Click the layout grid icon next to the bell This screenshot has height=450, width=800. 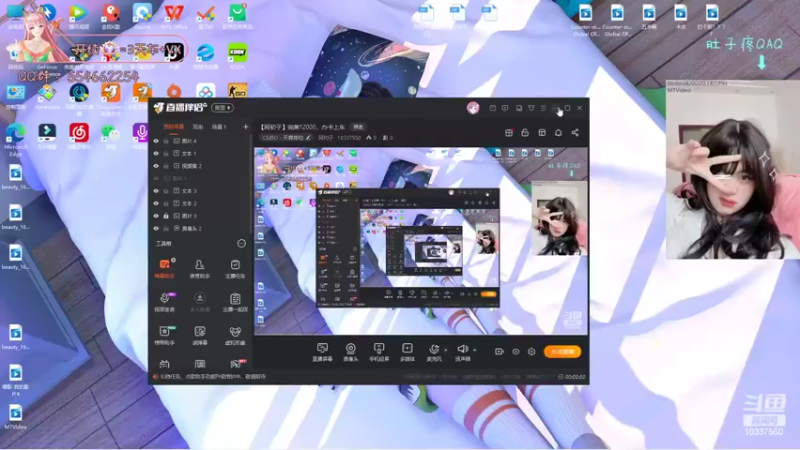pyautogui.click(x=542, y=133)
